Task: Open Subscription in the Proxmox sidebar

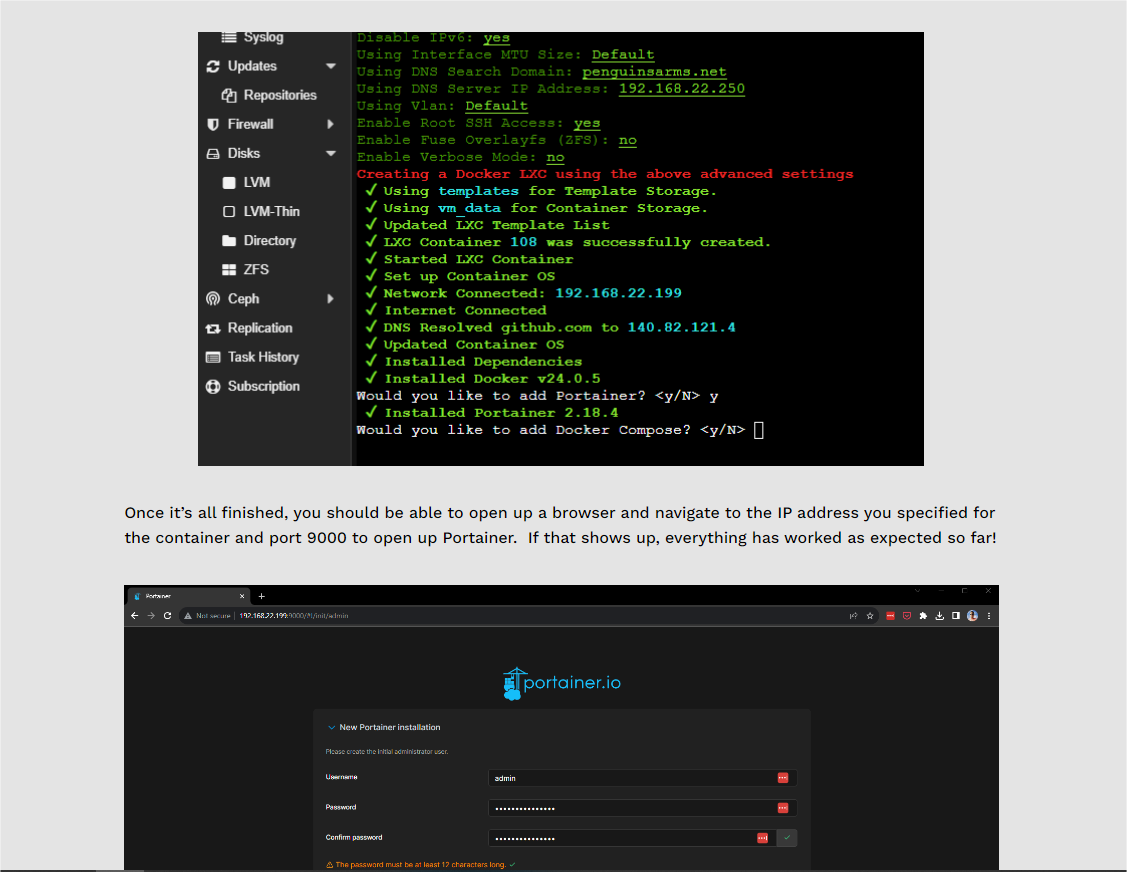Action: (263, 387)
